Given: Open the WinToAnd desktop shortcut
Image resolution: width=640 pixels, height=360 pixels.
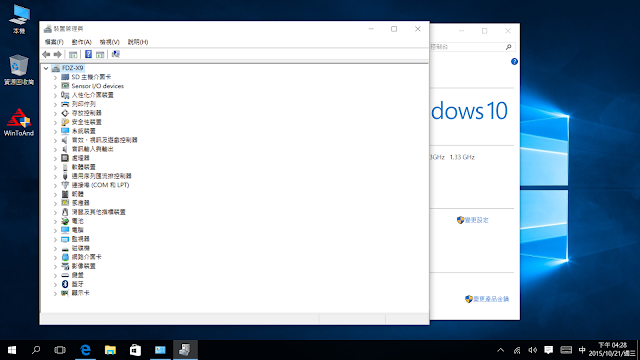Looking at the screenshot, I should click(x=19, y=122).
